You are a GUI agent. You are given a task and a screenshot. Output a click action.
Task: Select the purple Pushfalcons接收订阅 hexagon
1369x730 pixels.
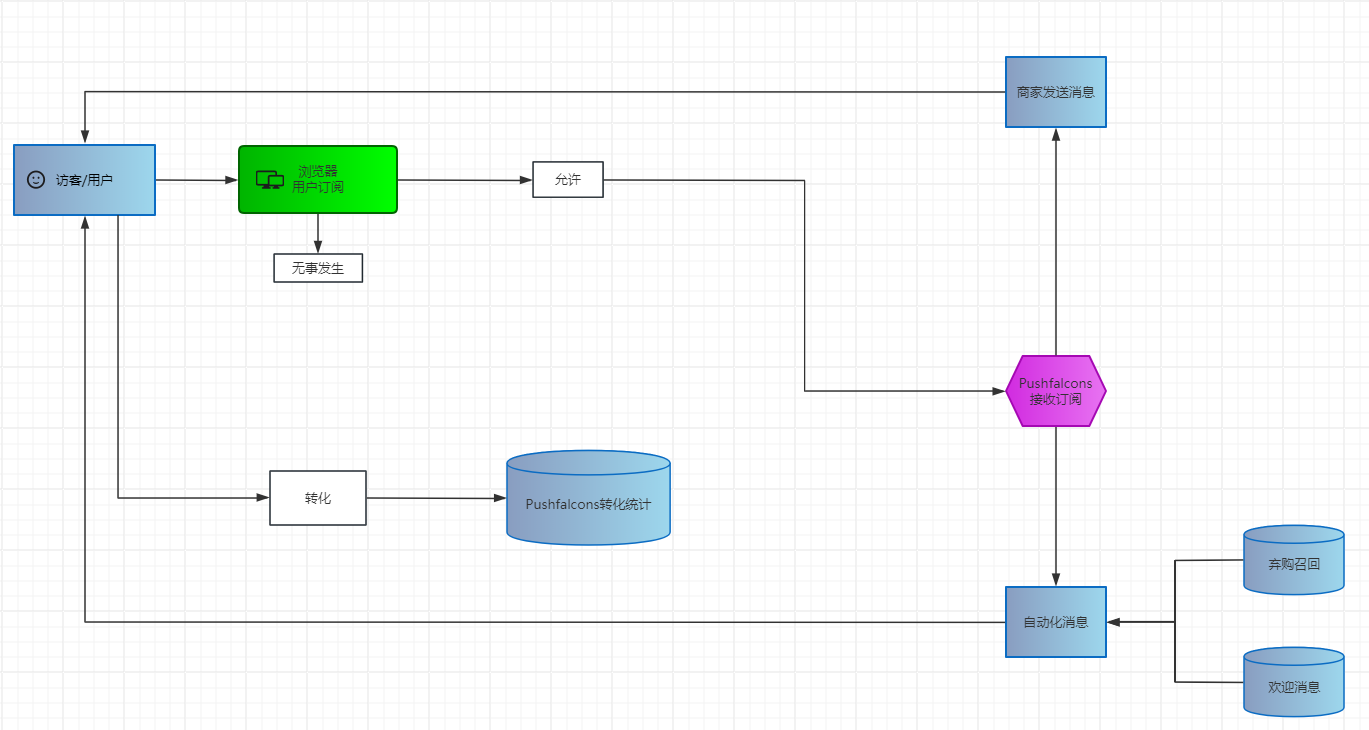pos(1056,391)
